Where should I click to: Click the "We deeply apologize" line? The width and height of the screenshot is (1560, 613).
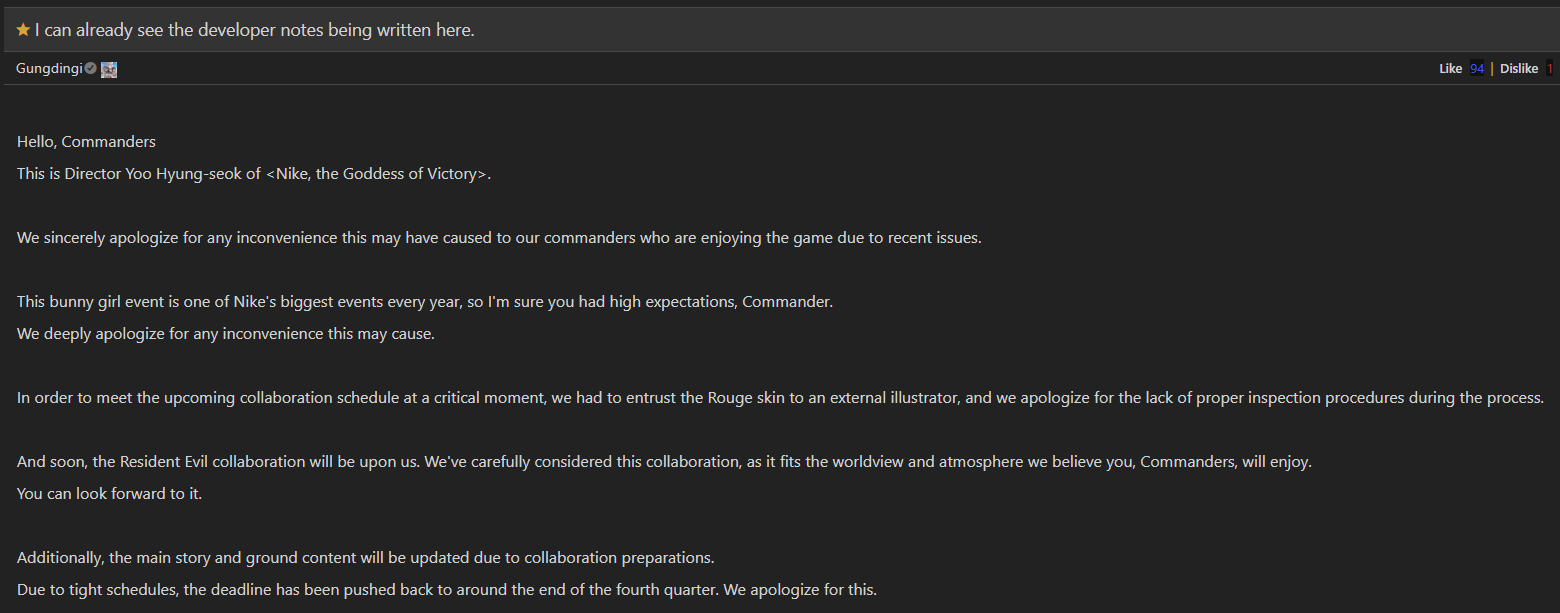tap(225, 333)
